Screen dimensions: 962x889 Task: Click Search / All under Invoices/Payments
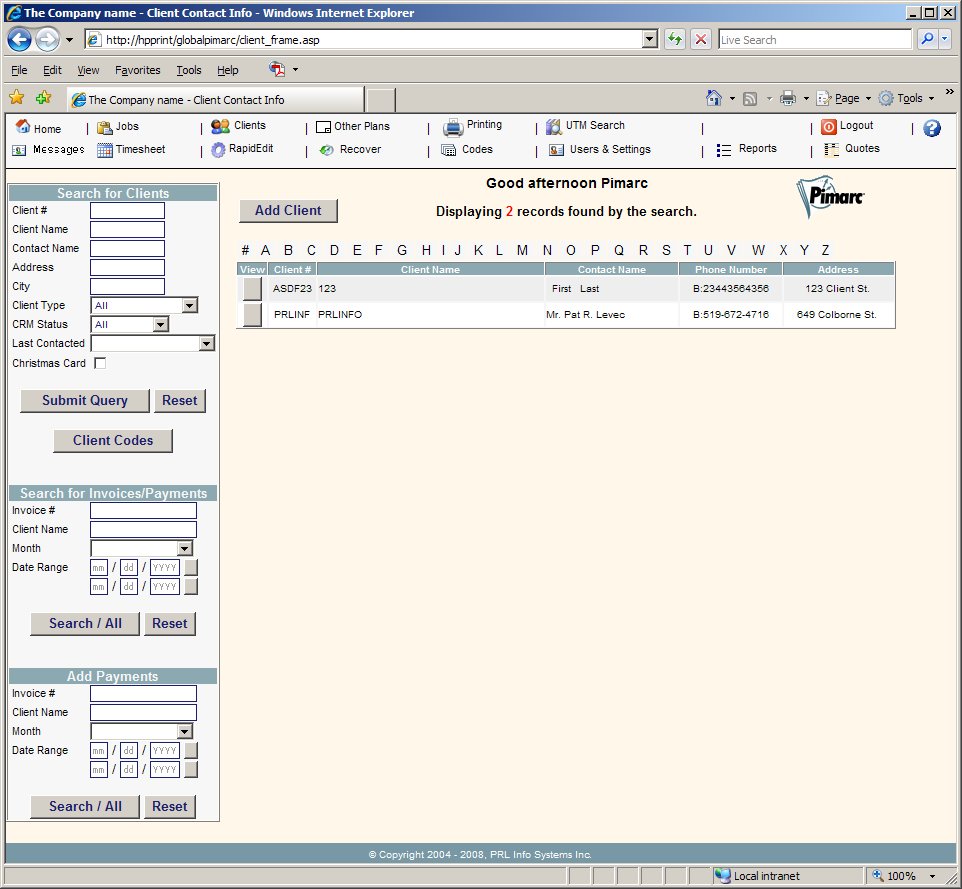(x=85, y=623)
